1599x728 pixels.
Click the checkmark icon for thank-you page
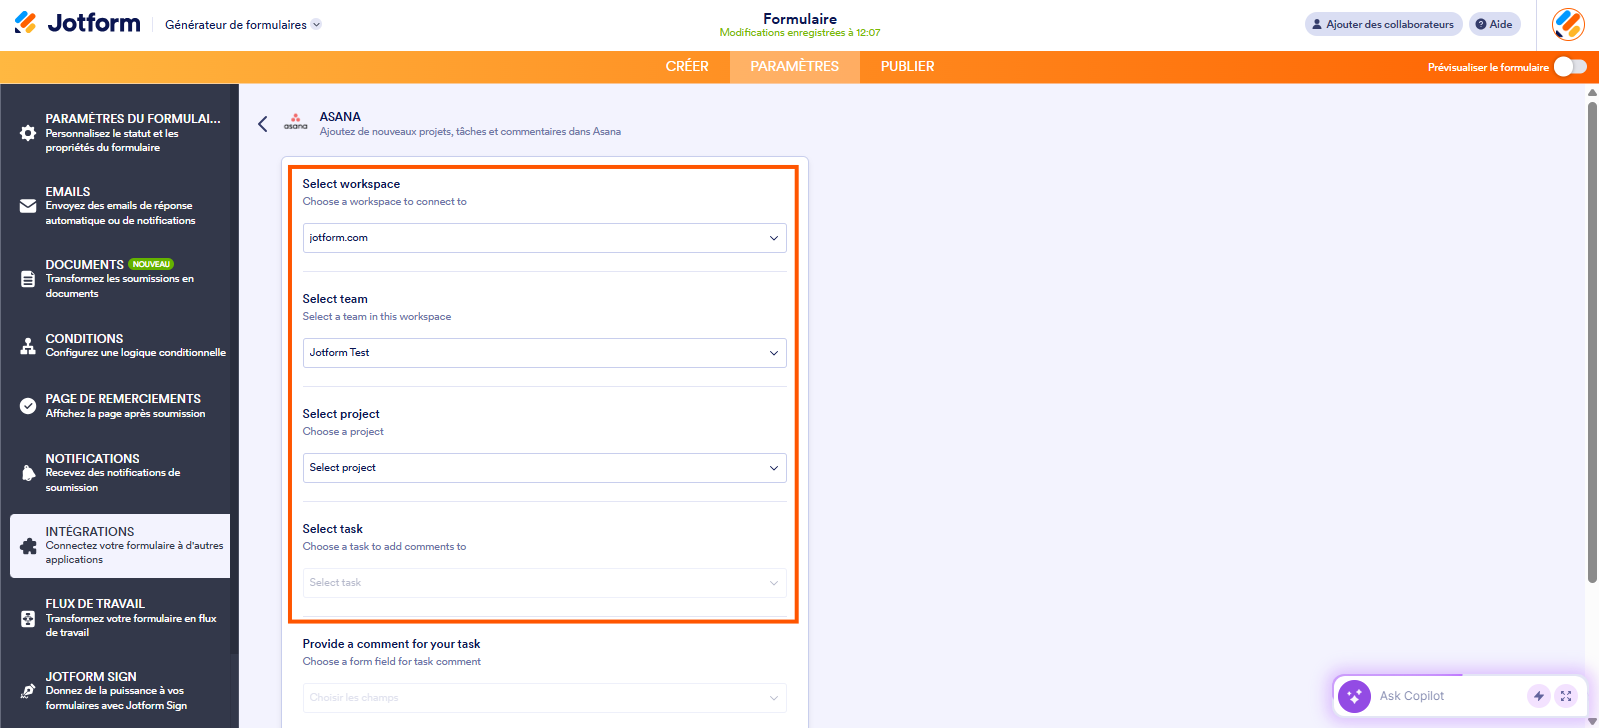click(x=28, y=406)
